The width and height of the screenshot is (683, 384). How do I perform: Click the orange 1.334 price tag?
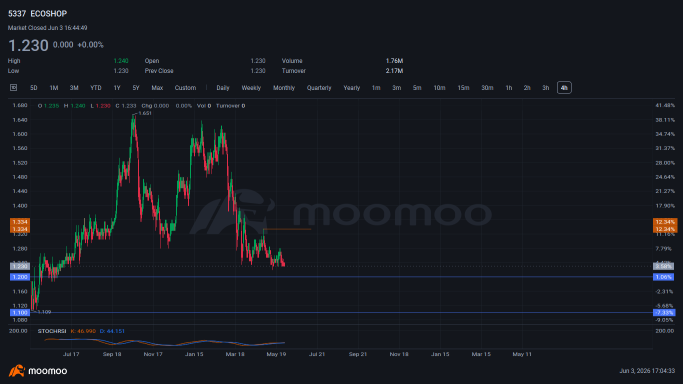20,222
